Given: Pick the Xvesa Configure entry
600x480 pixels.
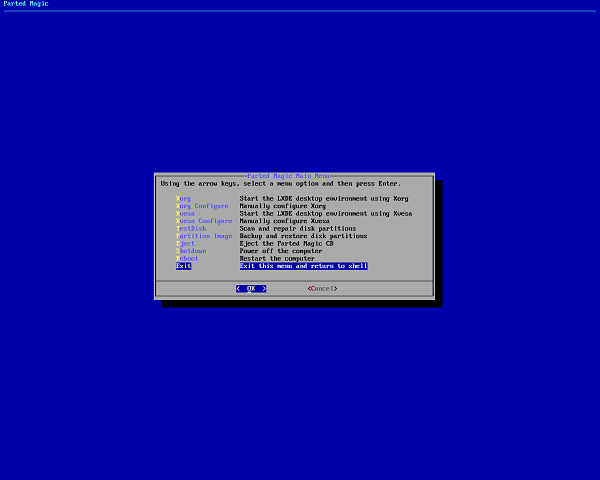Looking at the screenshot, I should coord(204,221).
